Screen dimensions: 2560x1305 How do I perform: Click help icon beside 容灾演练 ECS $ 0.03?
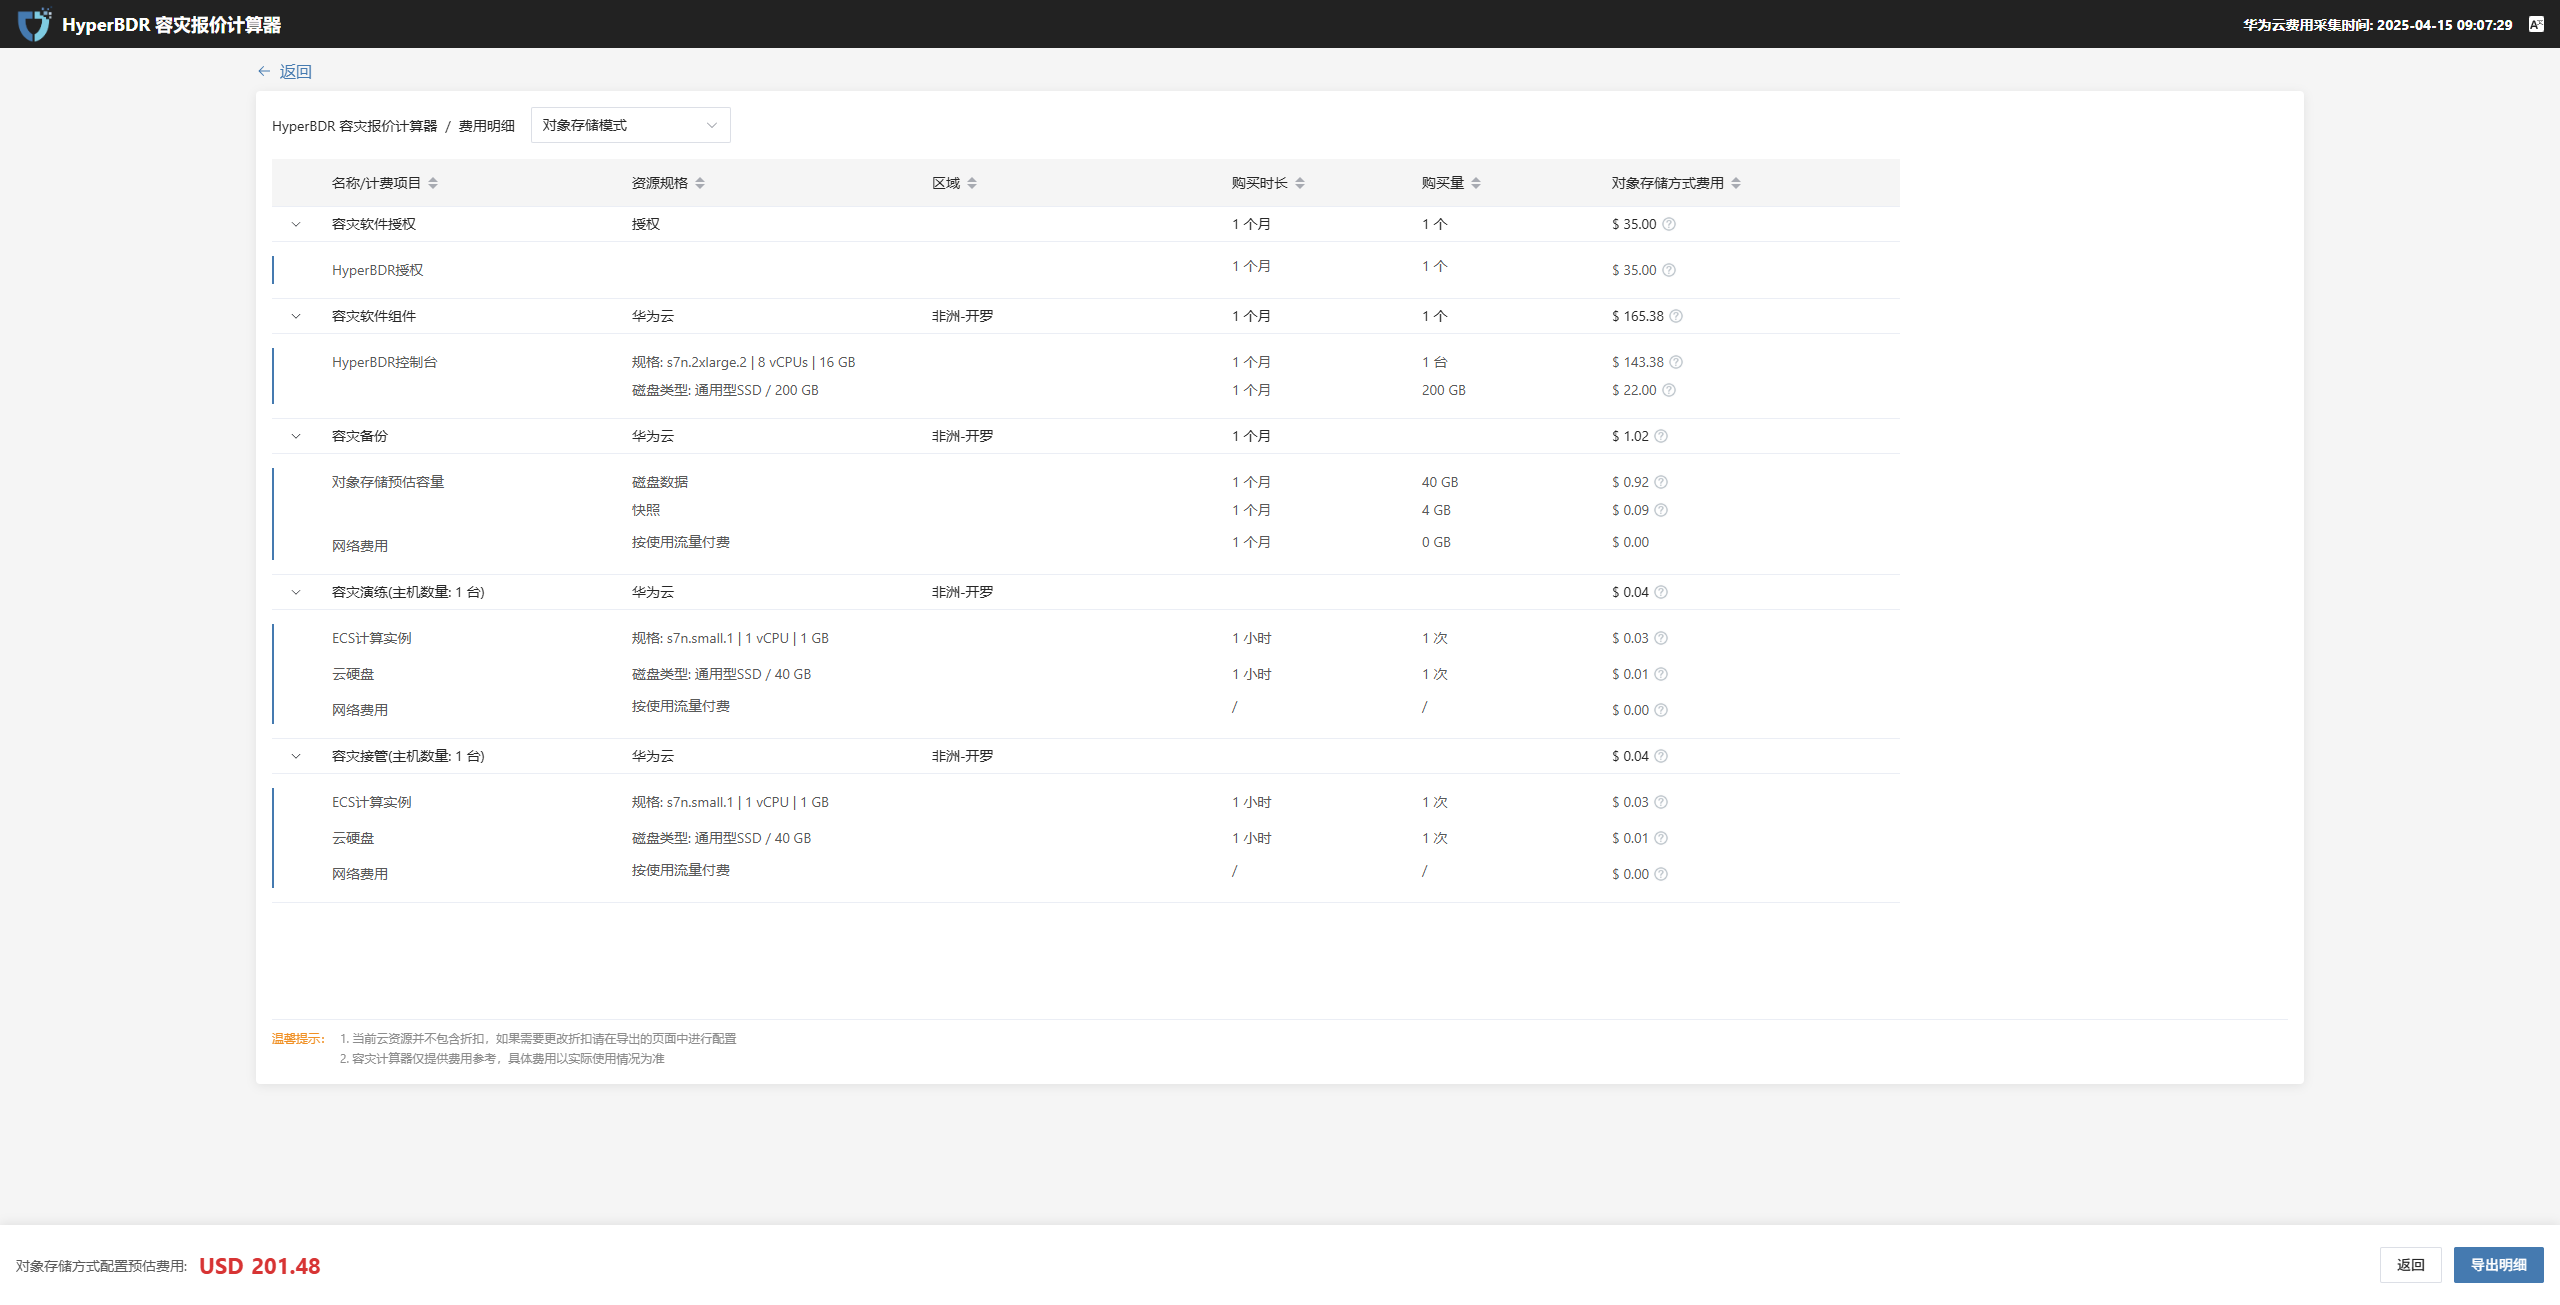pos(1661,638)
